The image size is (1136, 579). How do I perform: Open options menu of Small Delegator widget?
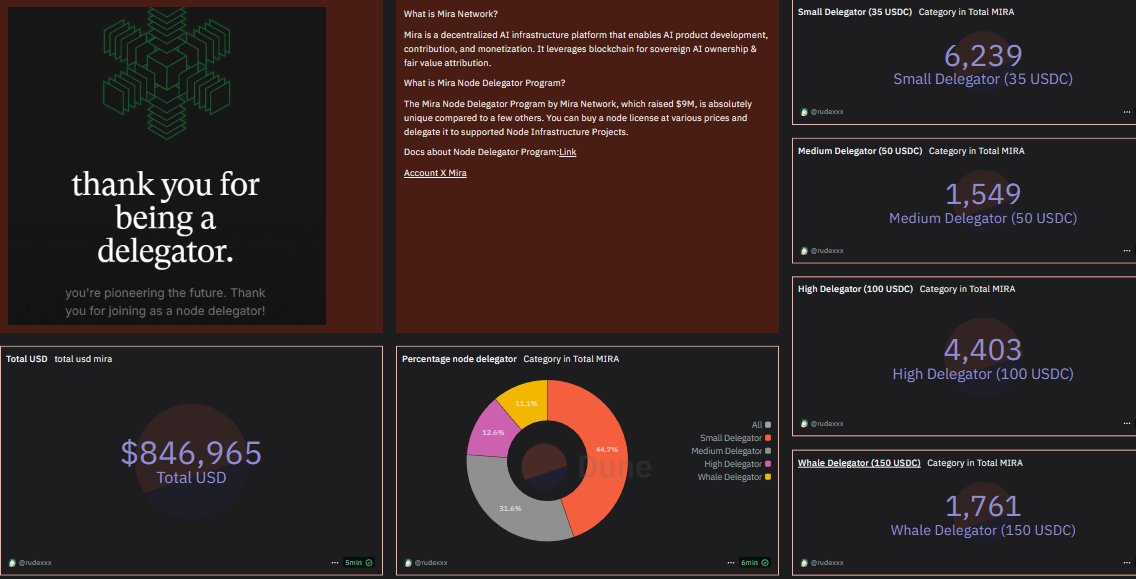pyautogui.click(x=1126, y=112)
